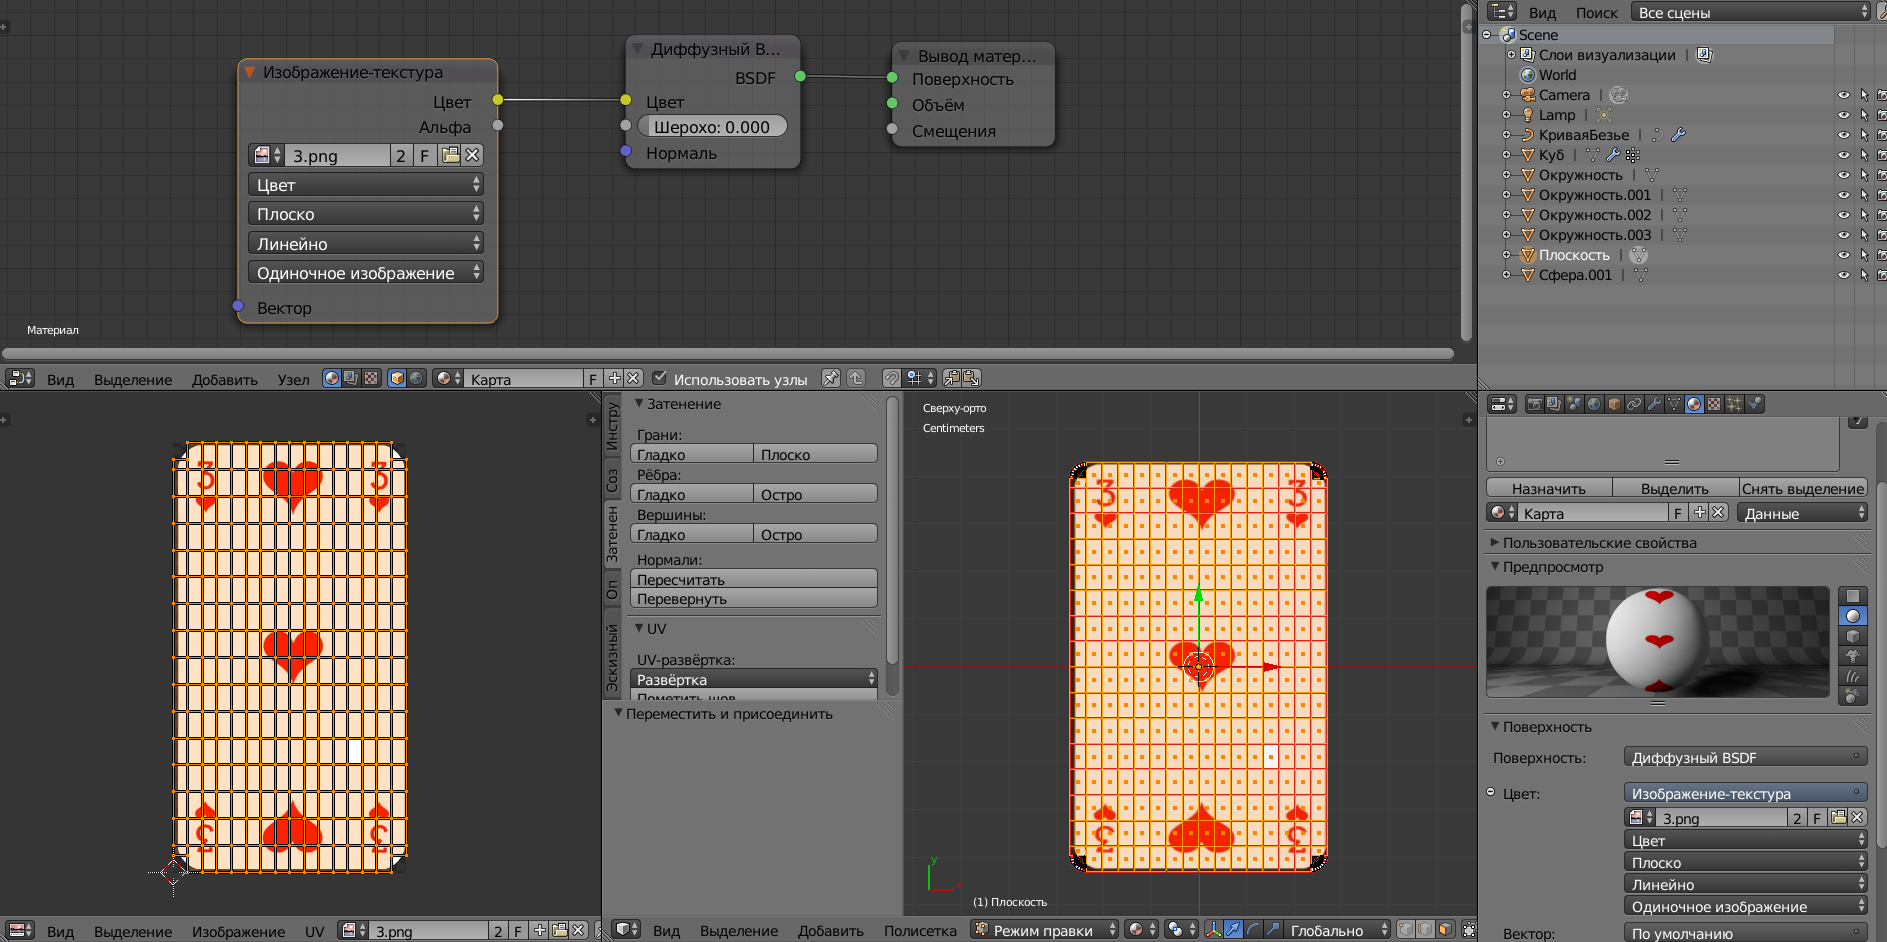Image resolution: width=1887 pixels, height=942 pixels.
Task: Click Шерохо: 0.000 roughness slider
Action: pyautogui.click(x=712, y=127)
